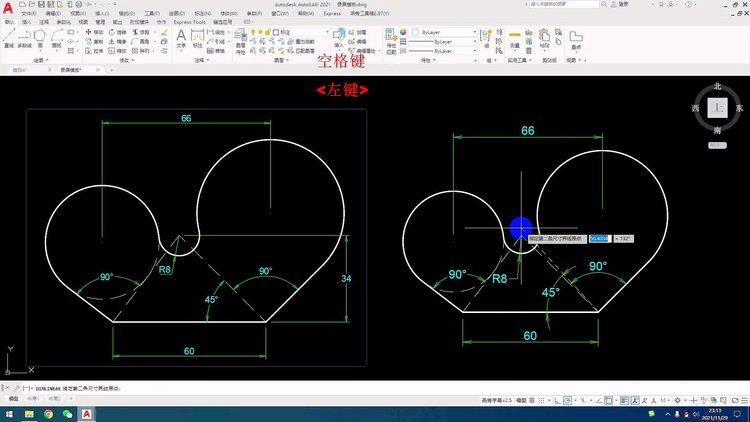750x422 pixels.
Task: Click the AutoCAD application menu logo
Action: (x=8, y=8)
